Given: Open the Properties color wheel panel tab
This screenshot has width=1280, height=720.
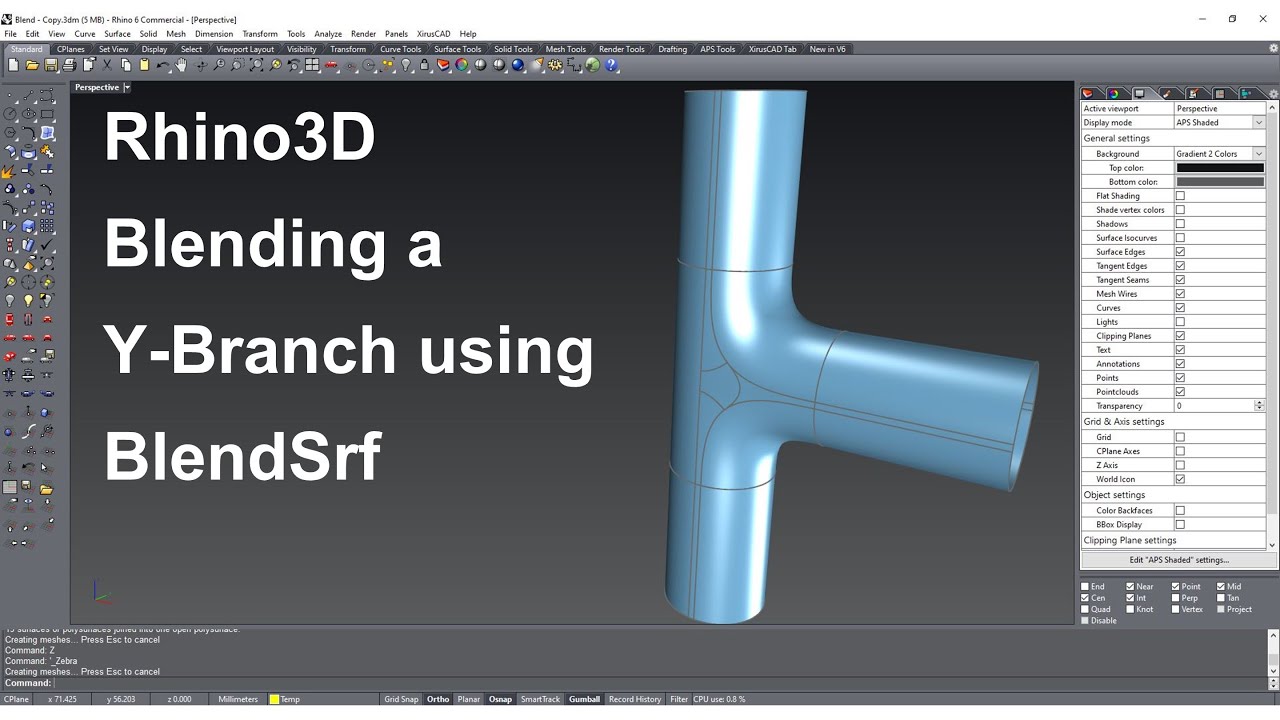Looking at the screenshot, I should [x=1113, y=93].
